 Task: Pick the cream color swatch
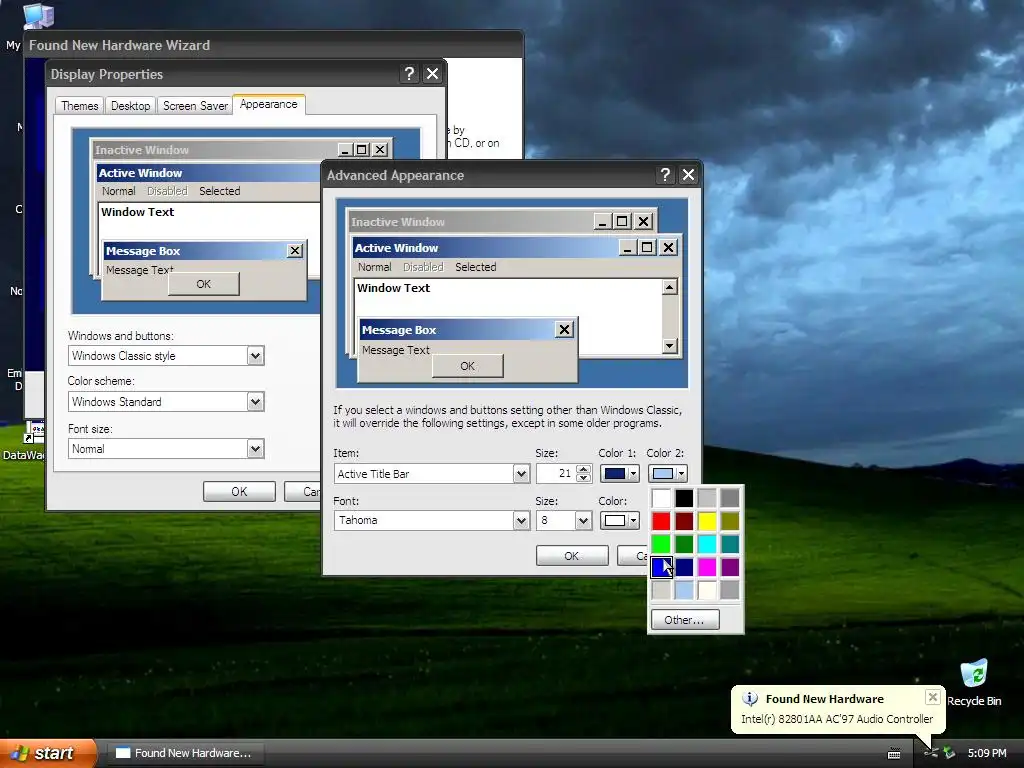707,590
